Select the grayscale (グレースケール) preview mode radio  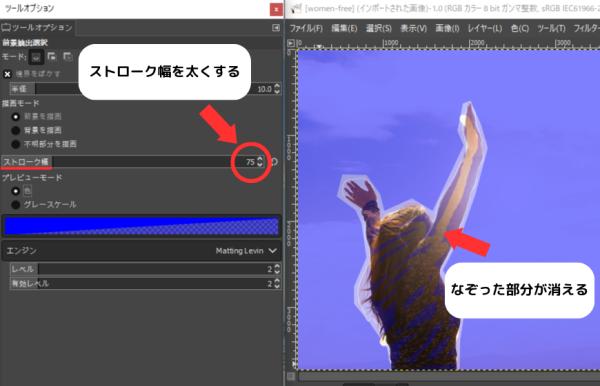pos(16,205)
